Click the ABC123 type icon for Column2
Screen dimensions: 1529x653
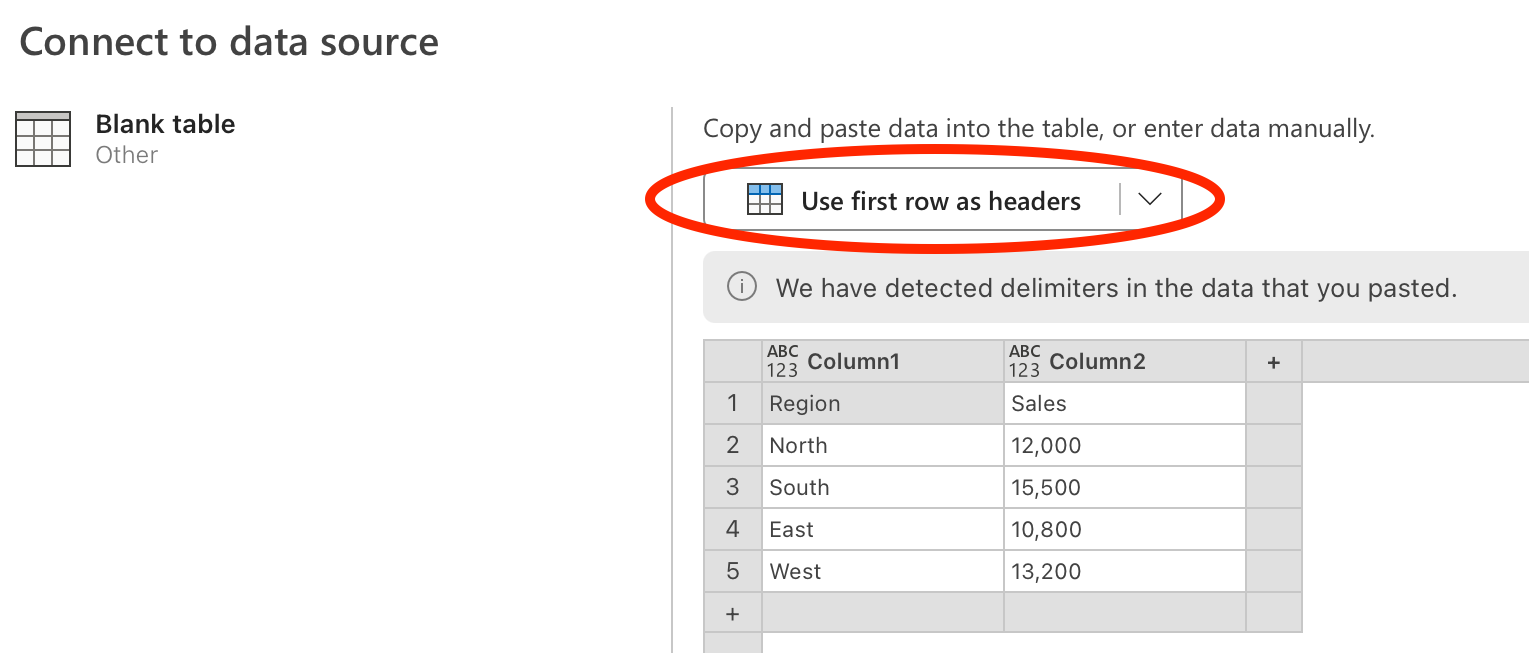[x=1024, y=361]
